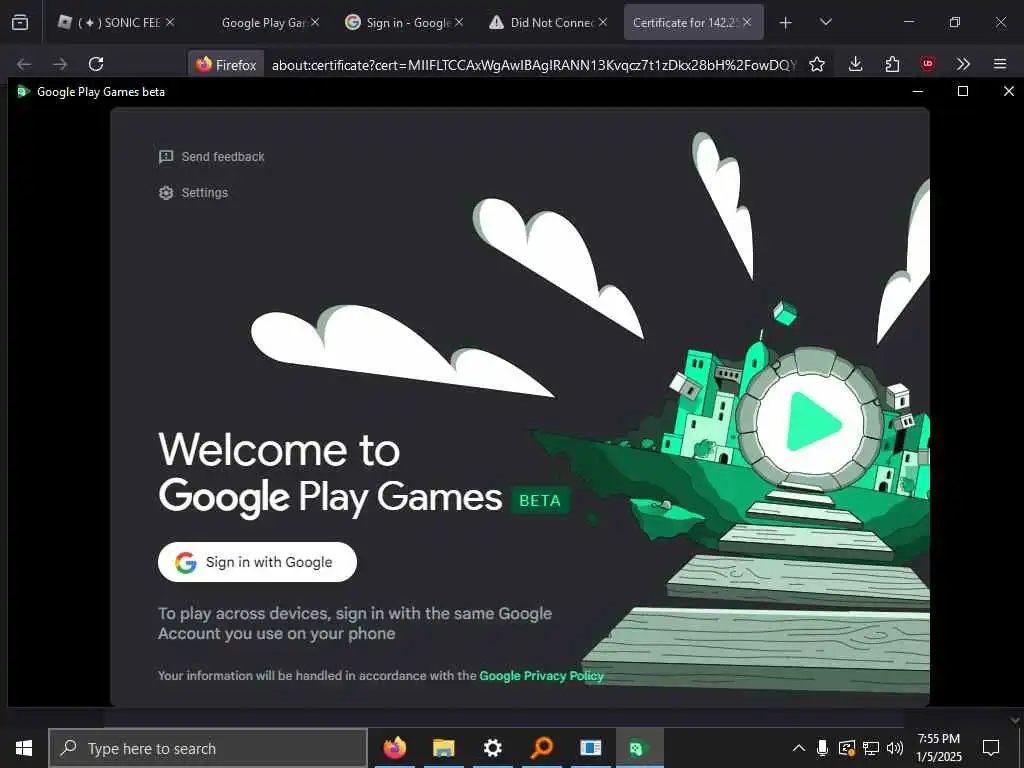Click the Send feedback icon
This screenshot has width=1024, height=768.
(x=166, y=156)
